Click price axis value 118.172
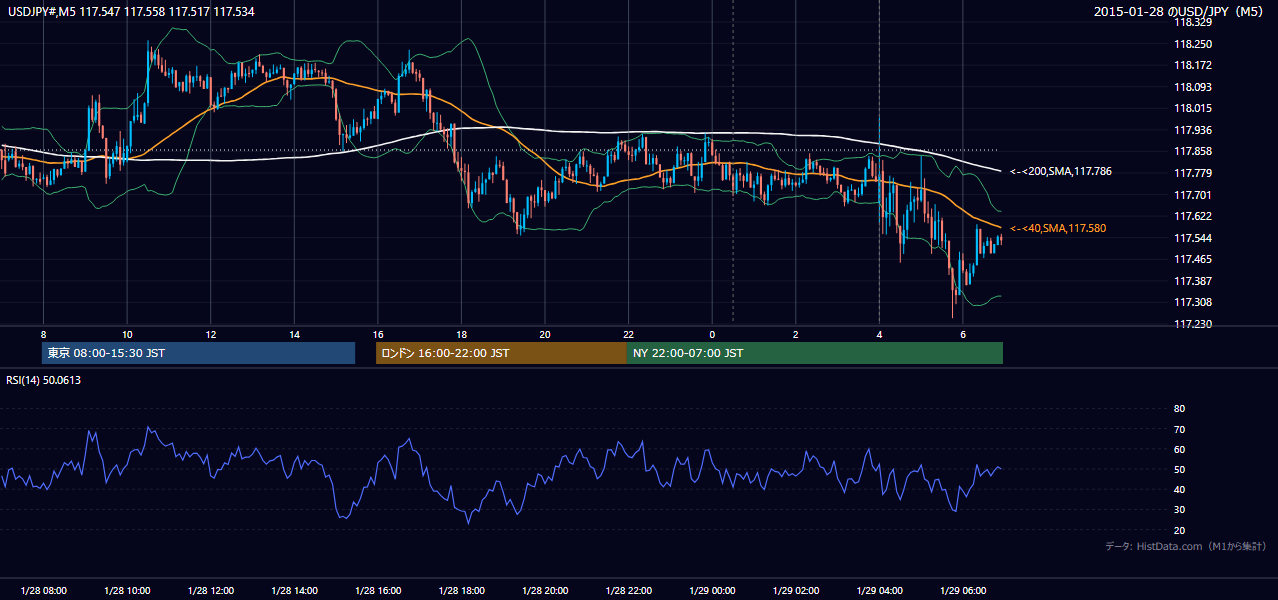1278x600 pixels. (x=1192, y=65)
